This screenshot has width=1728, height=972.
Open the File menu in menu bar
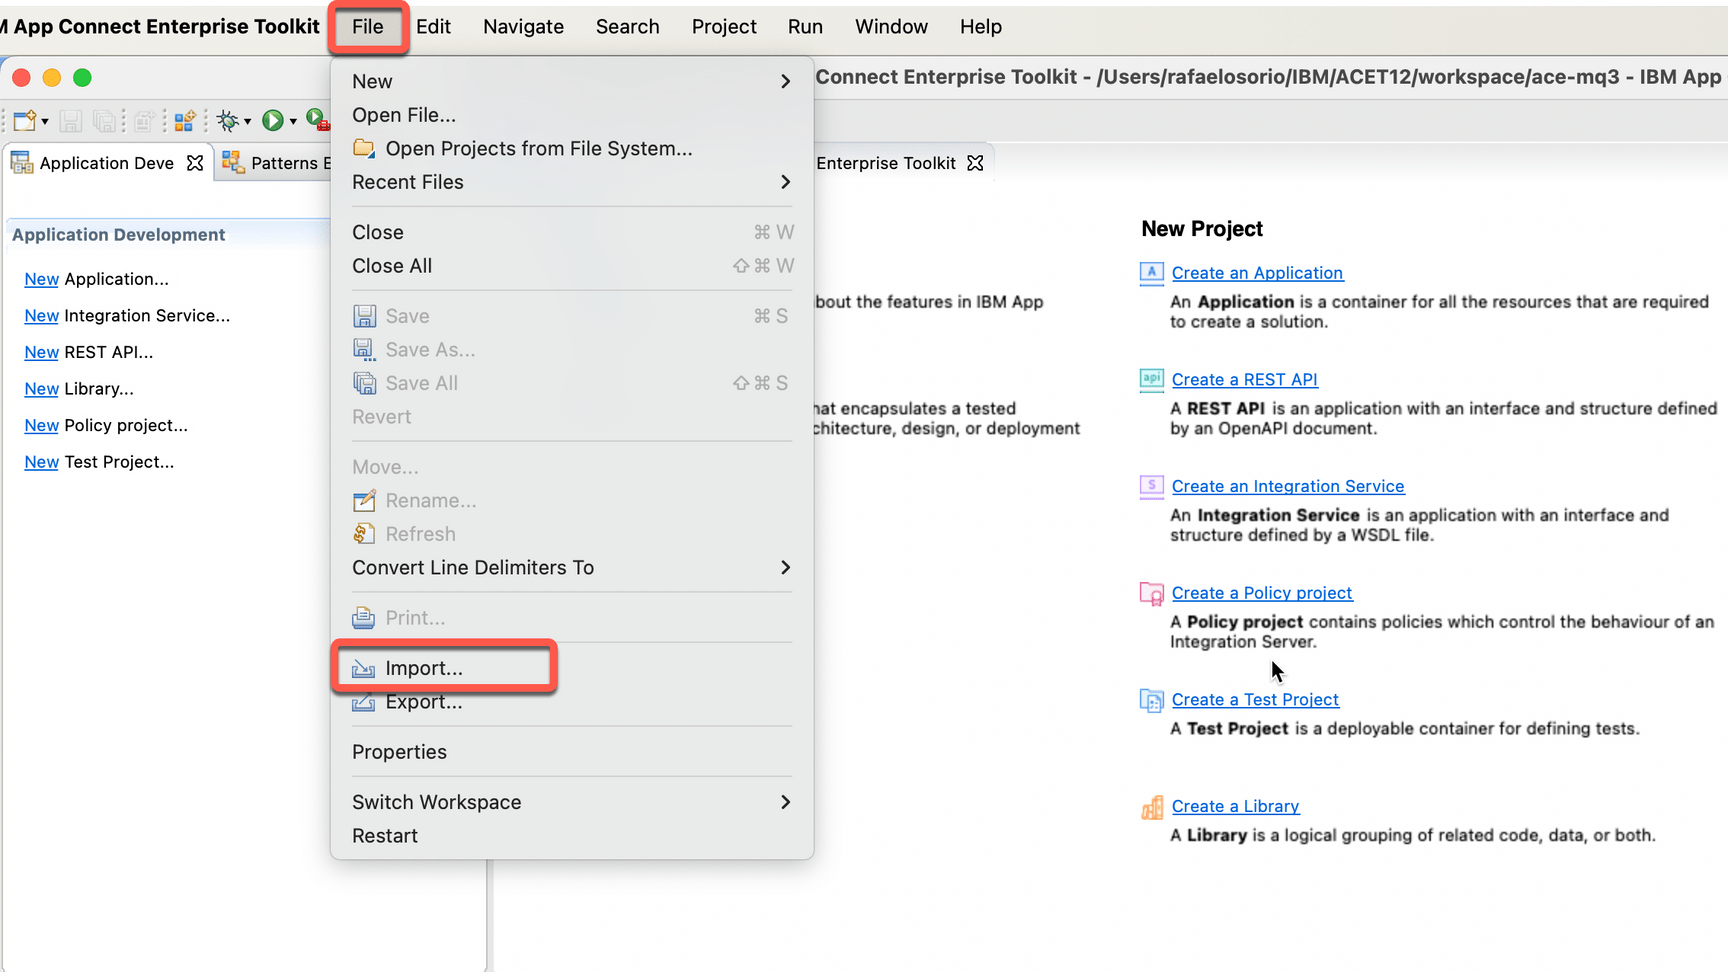[367, 27]
